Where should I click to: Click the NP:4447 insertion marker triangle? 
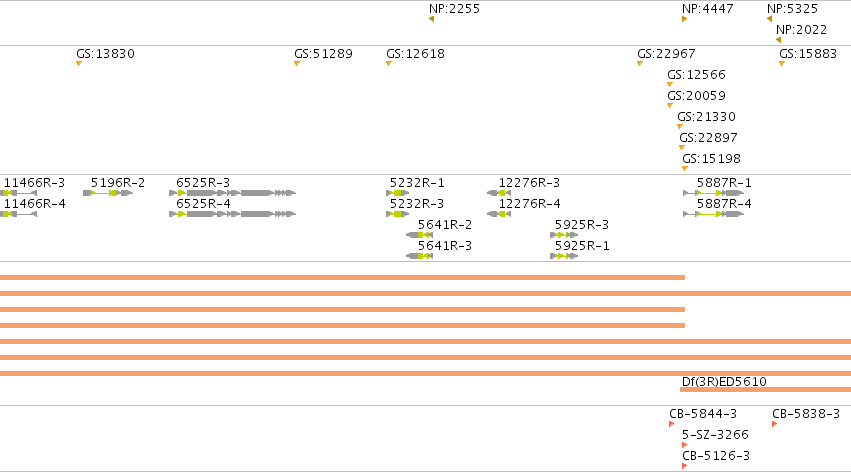(x=684, y=19)
